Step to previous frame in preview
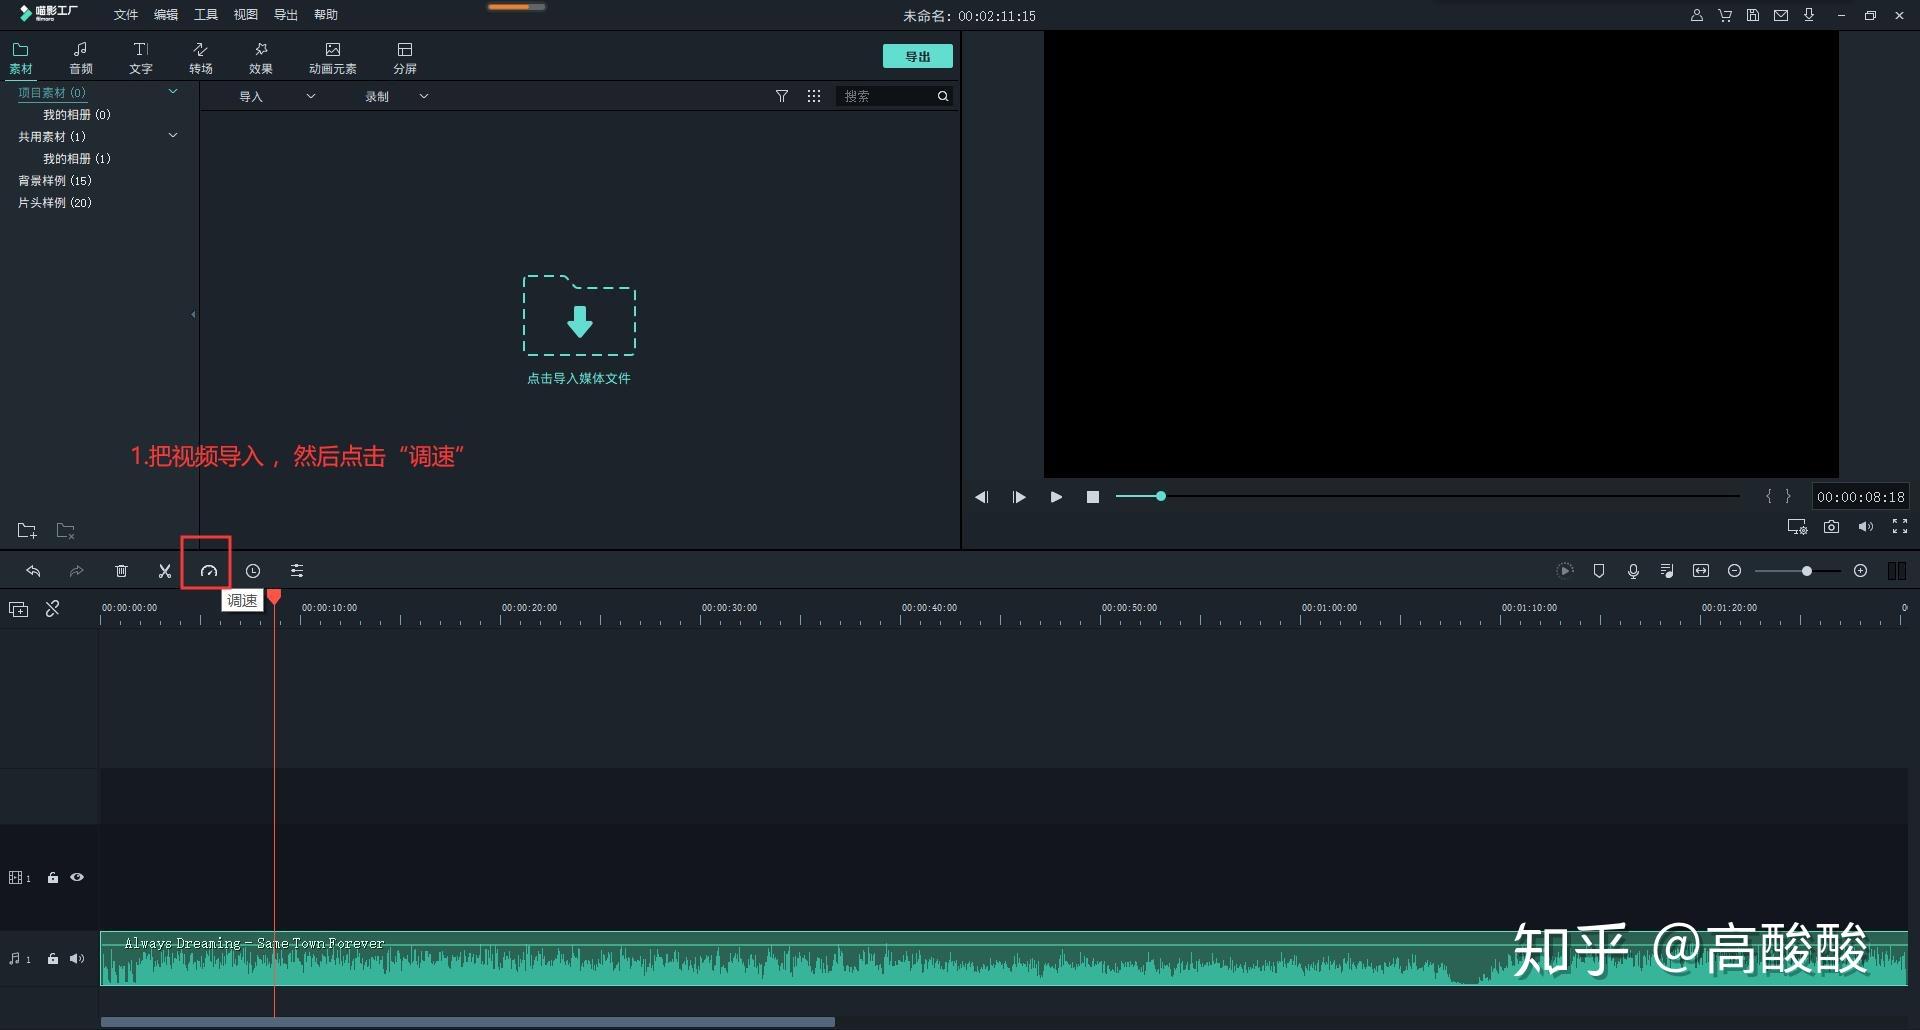The image size is (1920, 1030). pos(982,497)
